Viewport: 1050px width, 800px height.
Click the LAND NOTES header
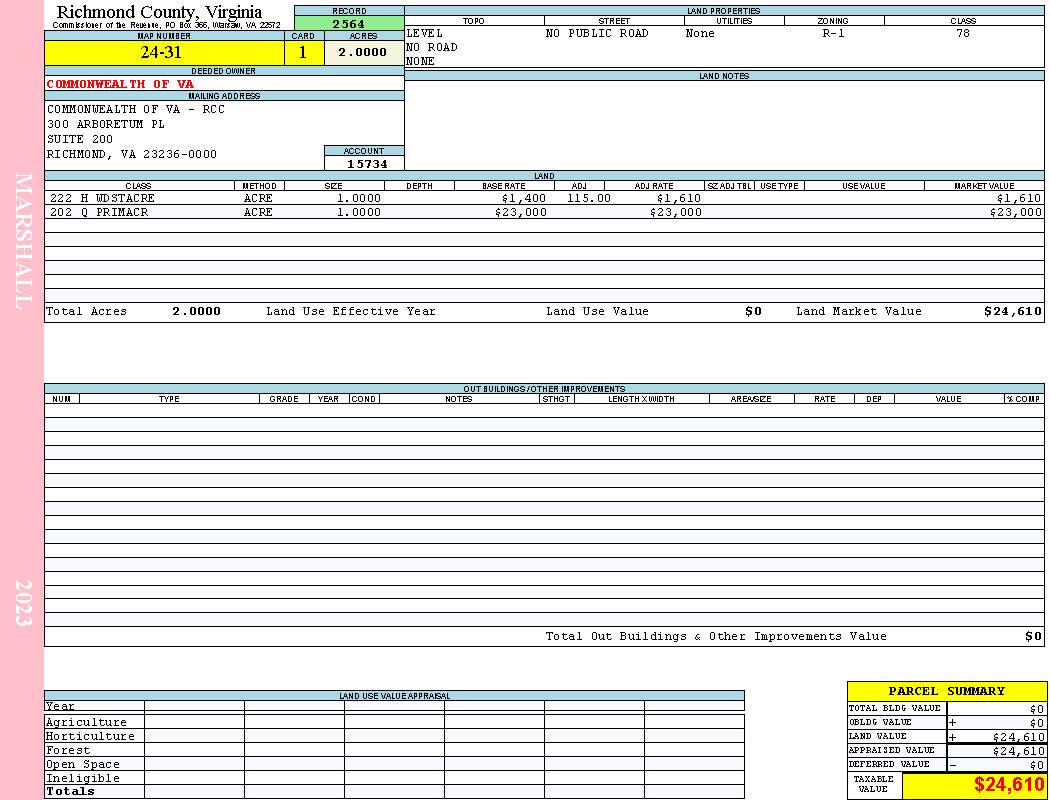pyautogui.click(x=724, y=76)
